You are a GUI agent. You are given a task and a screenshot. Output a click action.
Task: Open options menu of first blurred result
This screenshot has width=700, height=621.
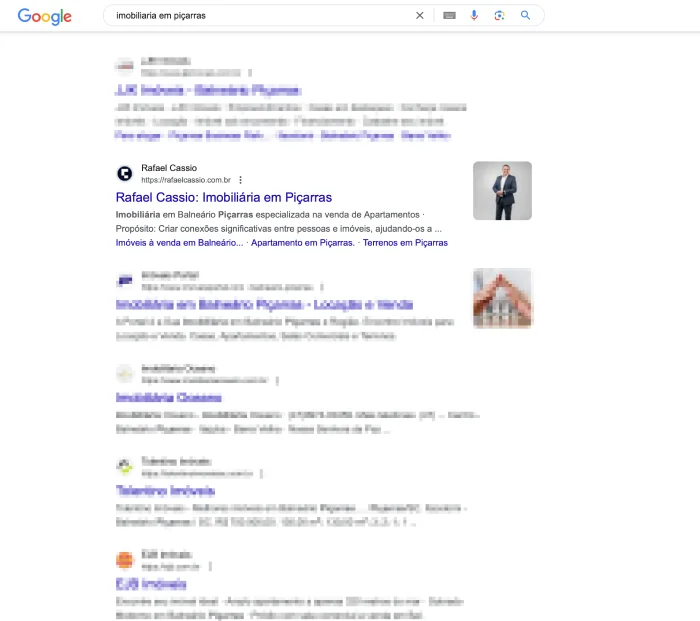pyautogui.click(x=250, y=73)
